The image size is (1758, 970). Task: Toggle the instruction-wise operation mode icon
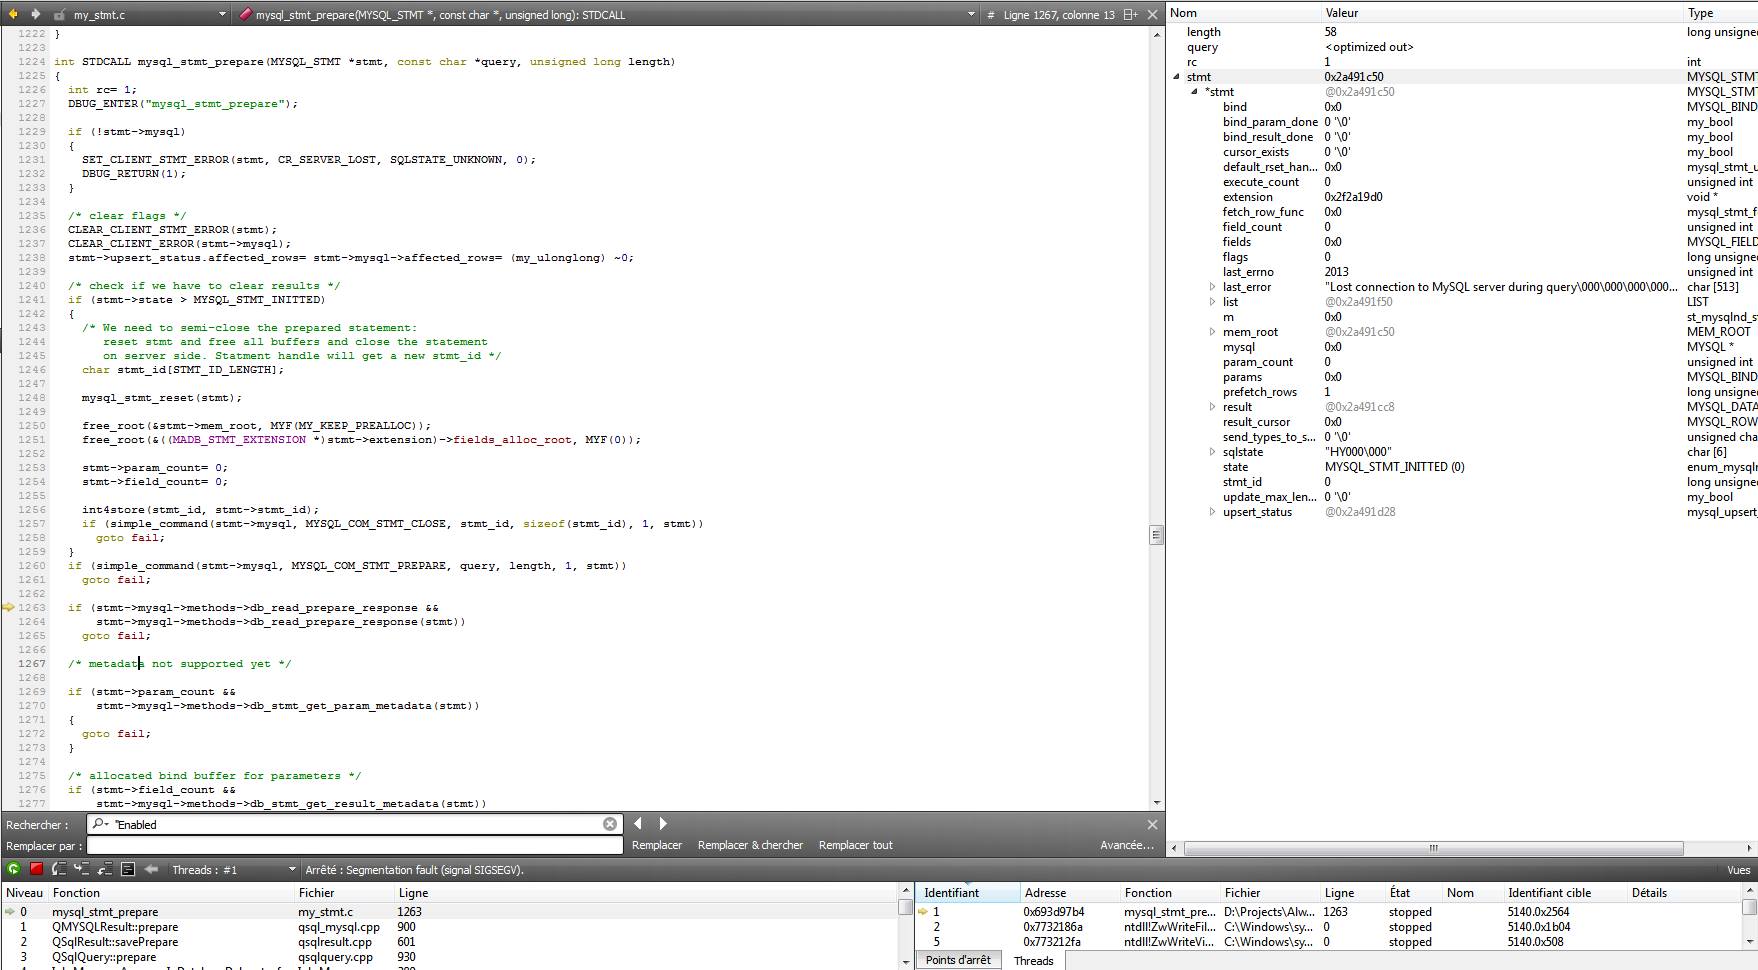(x=128, y=869)
